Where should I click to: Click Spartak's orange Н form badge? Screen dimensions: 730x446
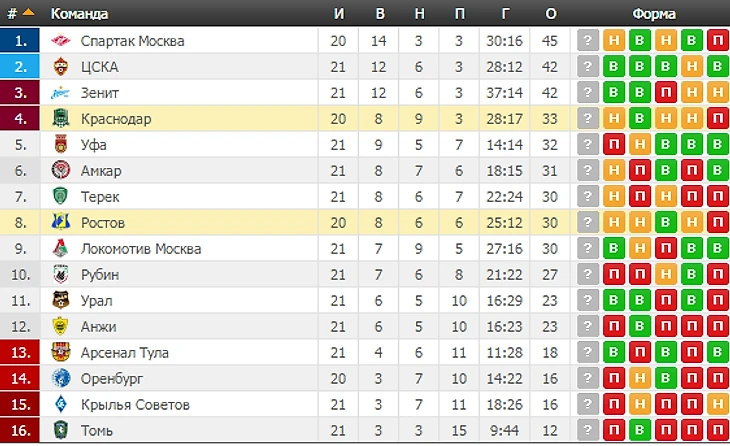point(613,41)
